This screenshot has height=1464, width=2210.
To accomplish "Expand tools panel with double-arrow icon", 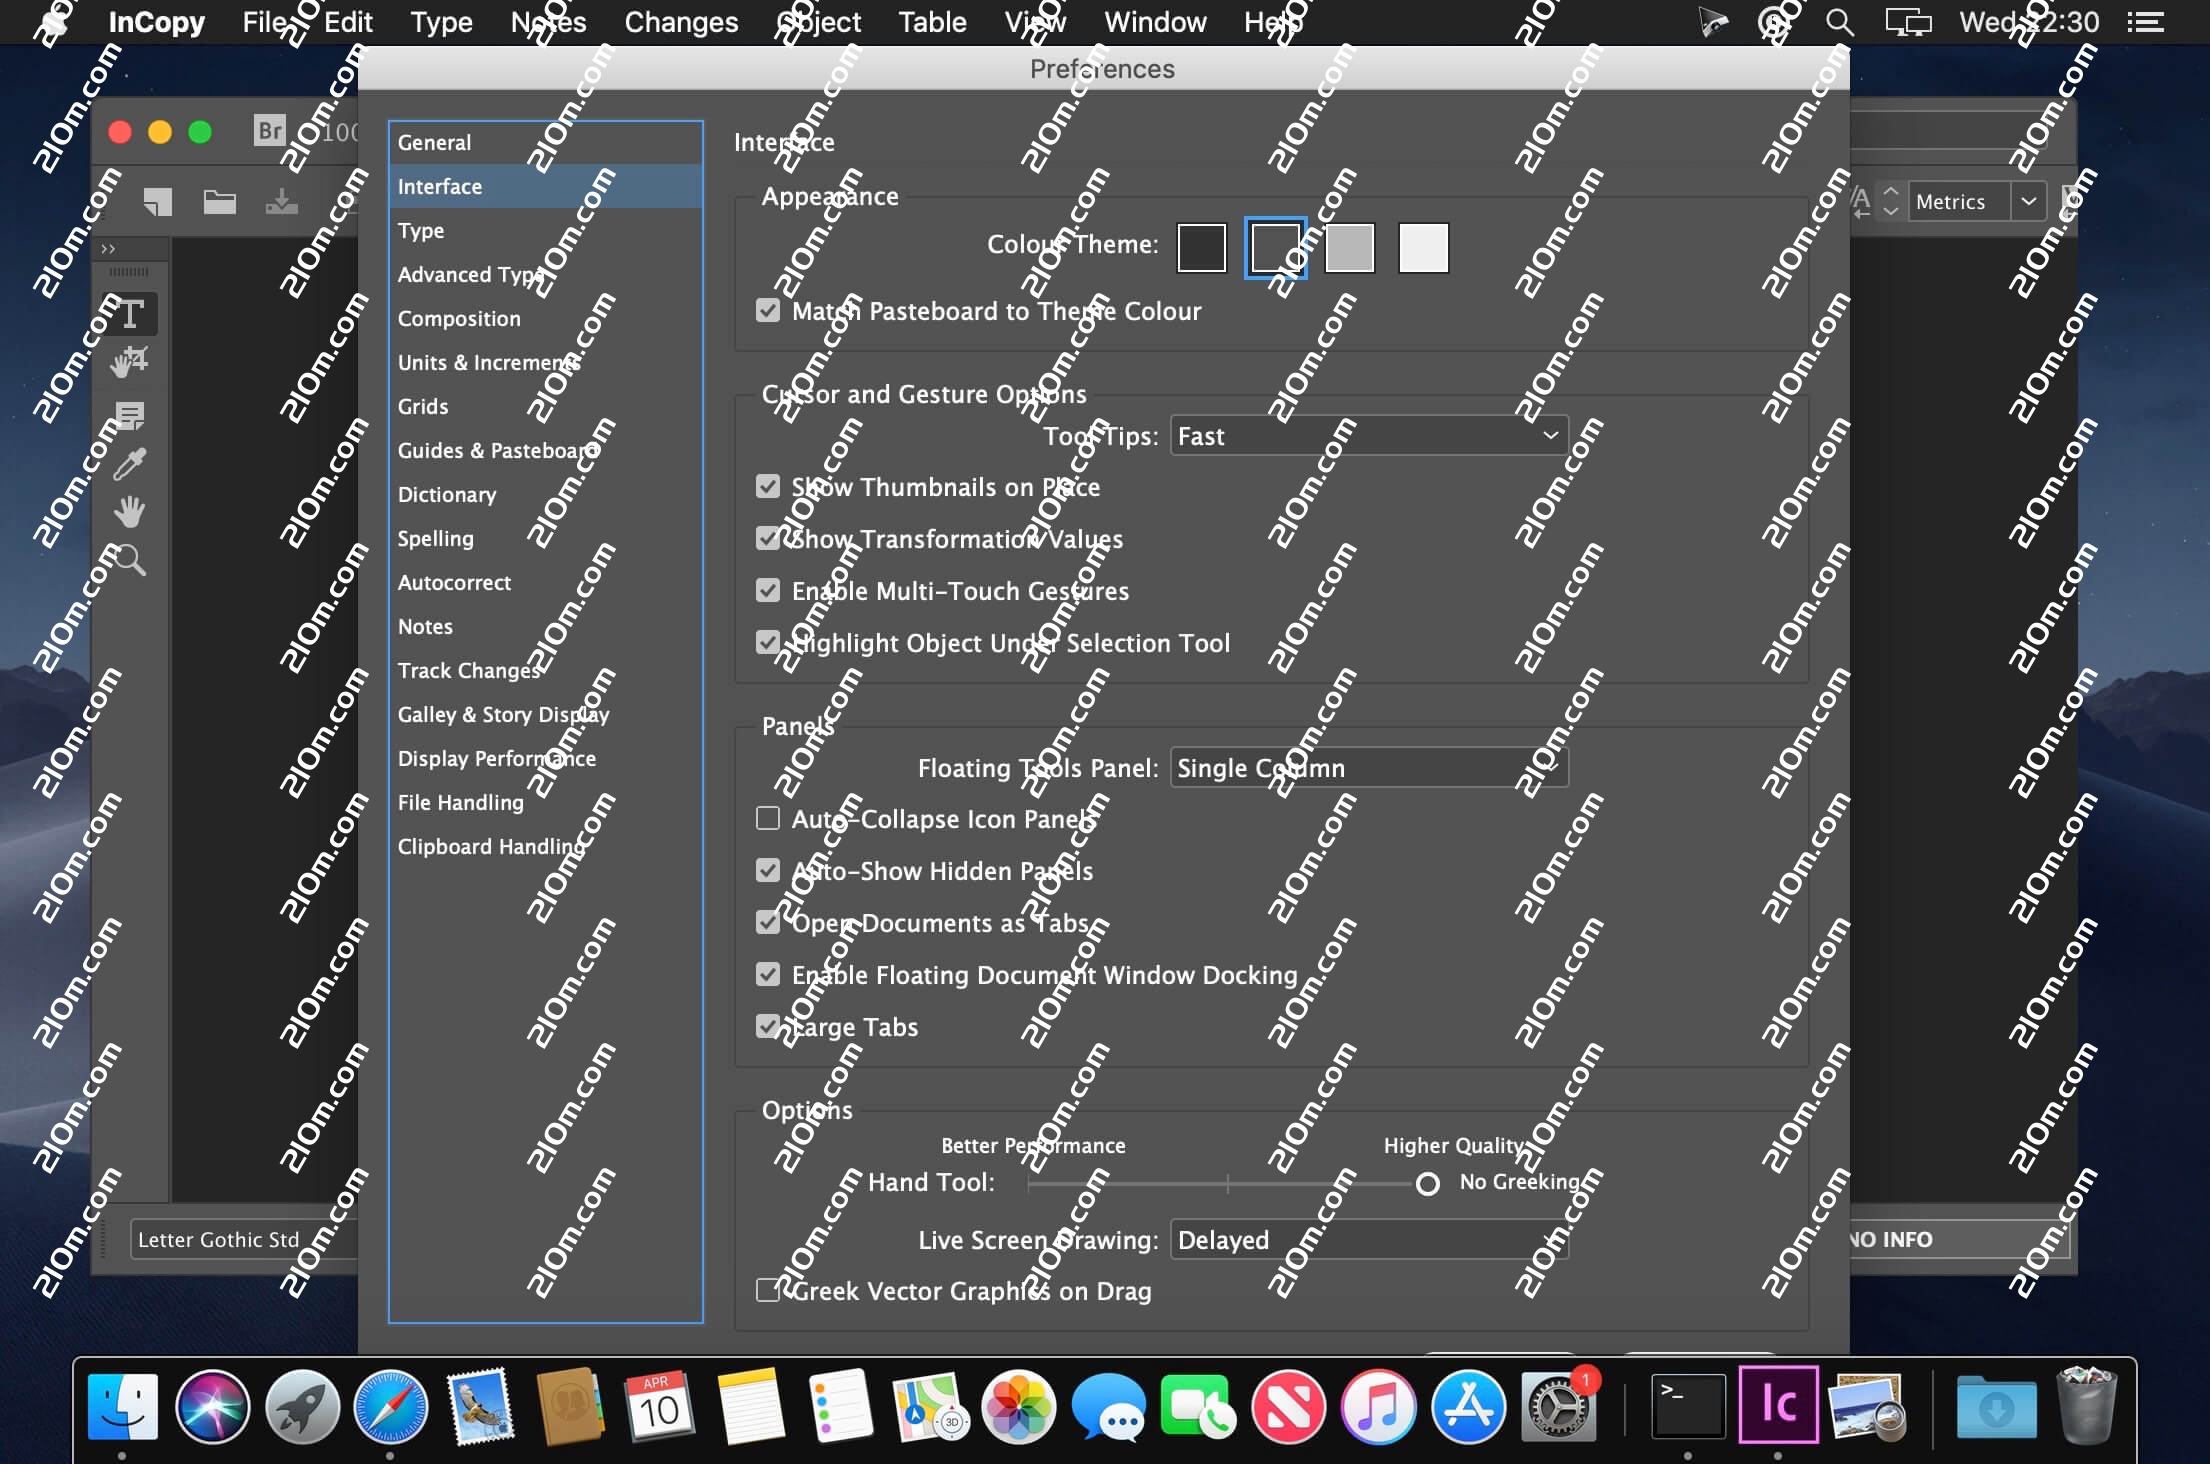I will click(x=108, y=248).
